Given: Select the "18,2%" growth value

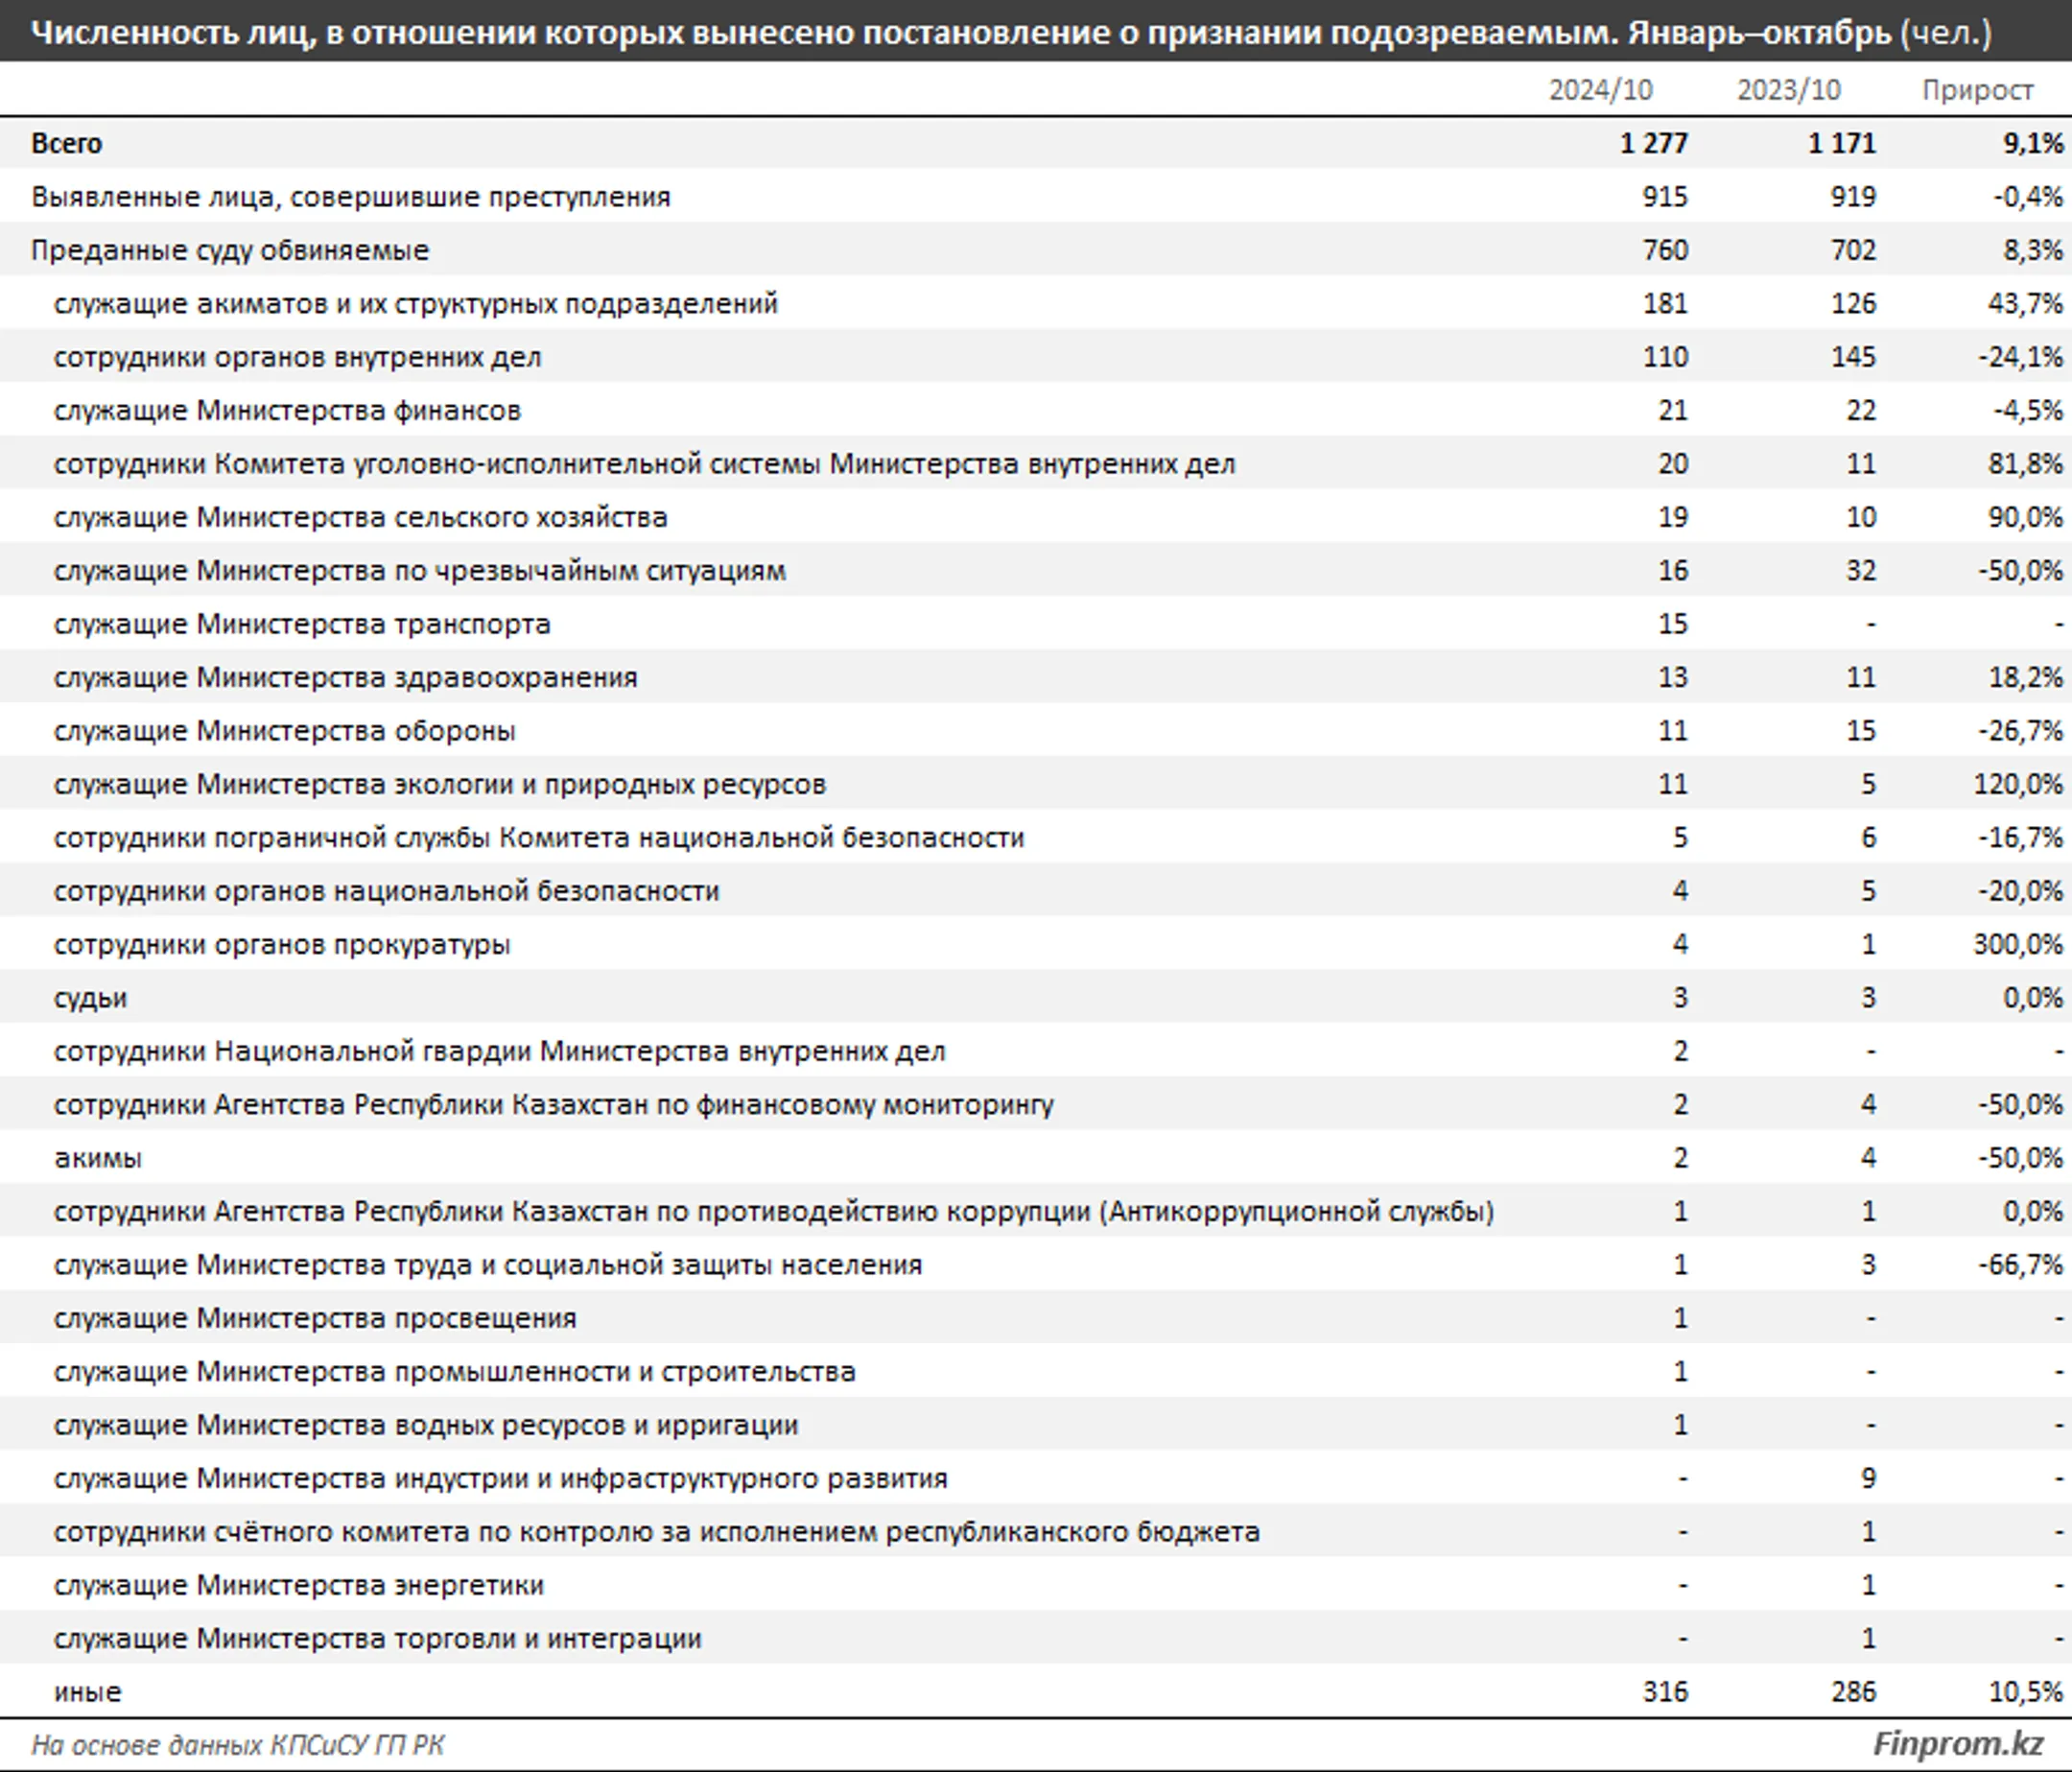Looking at the screenshot, I should pyautogui.click(x=2025, y=678).
